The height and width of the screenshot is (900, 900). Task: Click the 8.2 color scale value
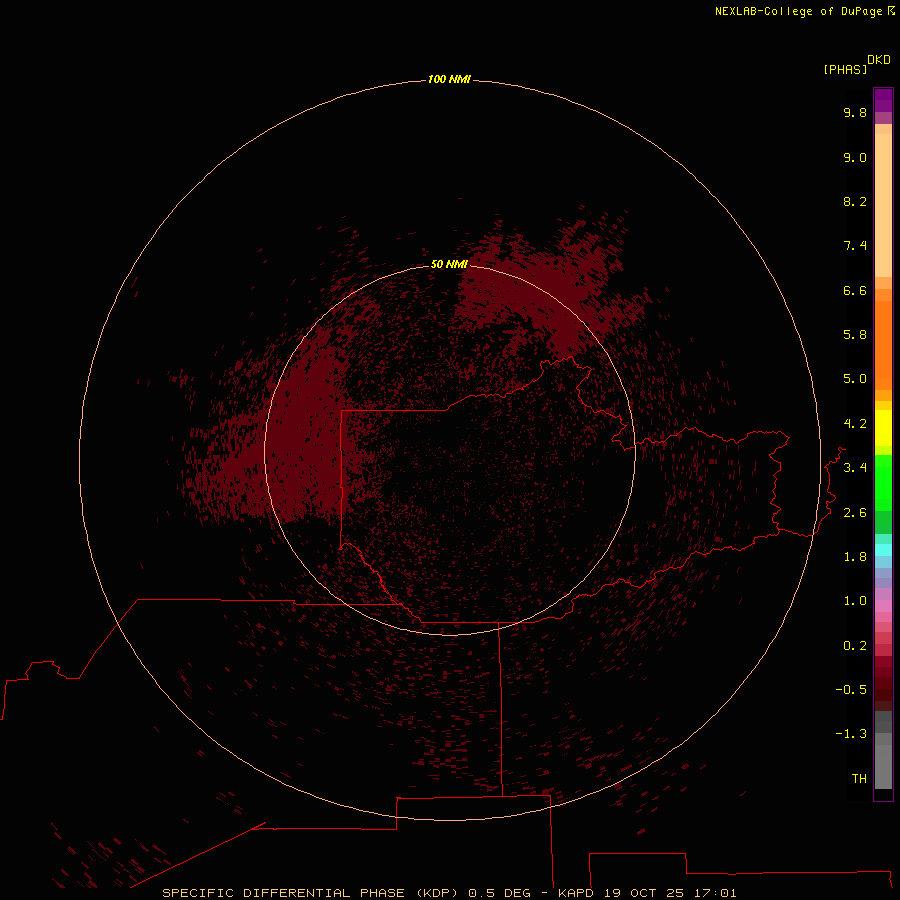(x=855, y=201)
